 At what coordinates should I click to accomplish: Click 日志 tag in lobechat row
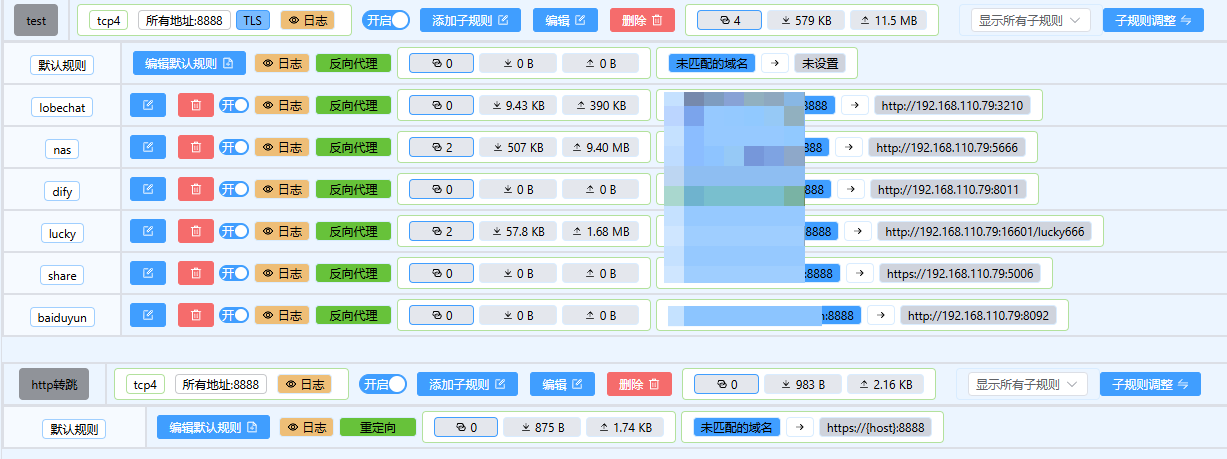[x=282, y=105]
